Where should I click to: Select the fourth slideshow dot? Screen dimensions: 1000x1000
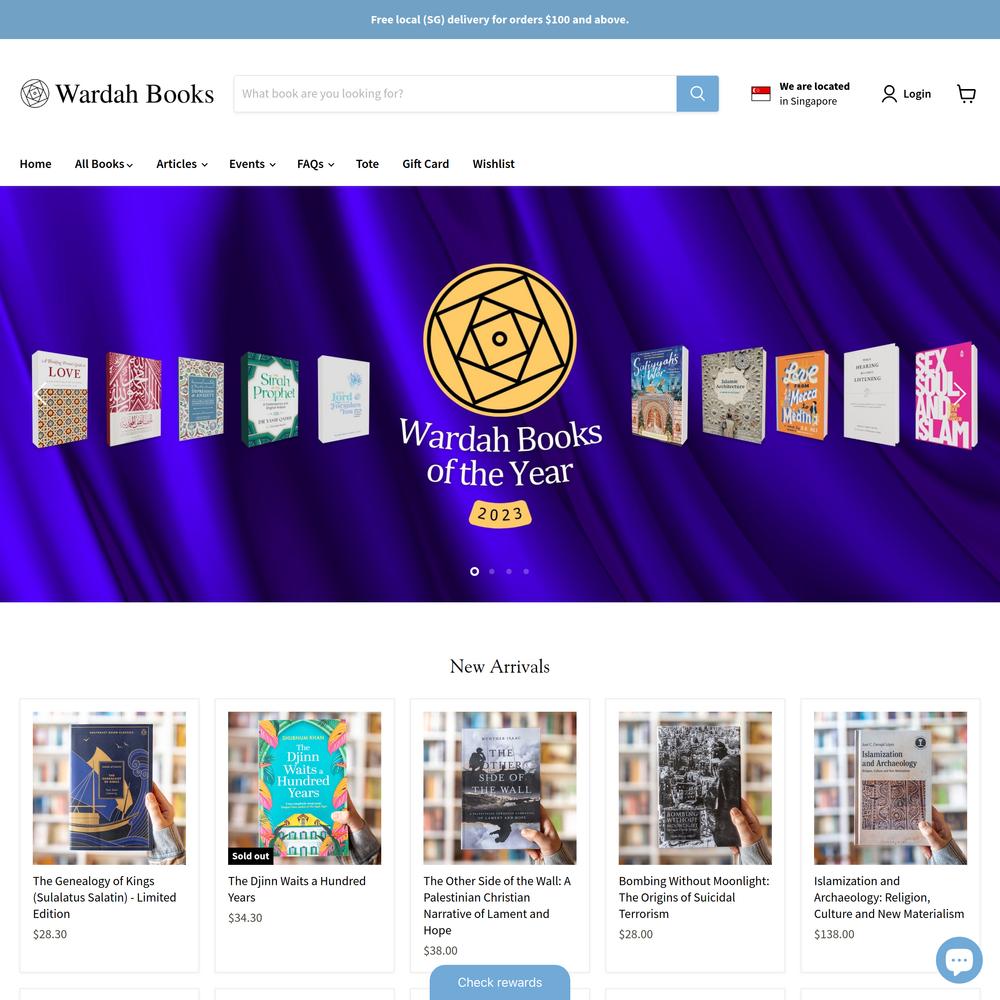click(526, 571)
